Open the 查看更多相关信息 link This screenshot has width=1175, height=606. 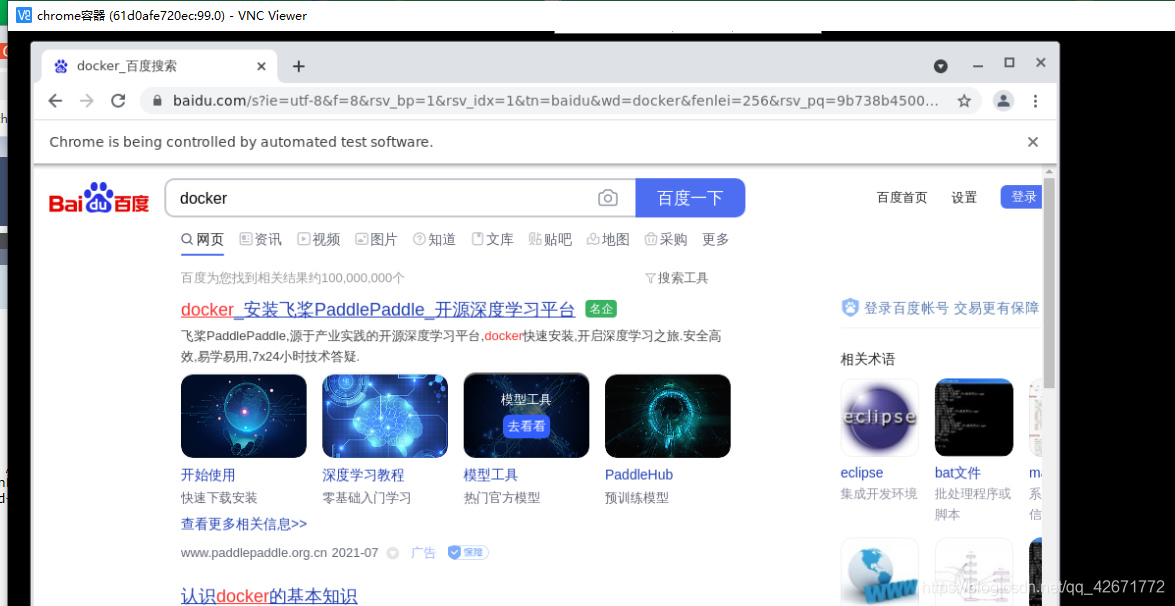pos(244,523)
